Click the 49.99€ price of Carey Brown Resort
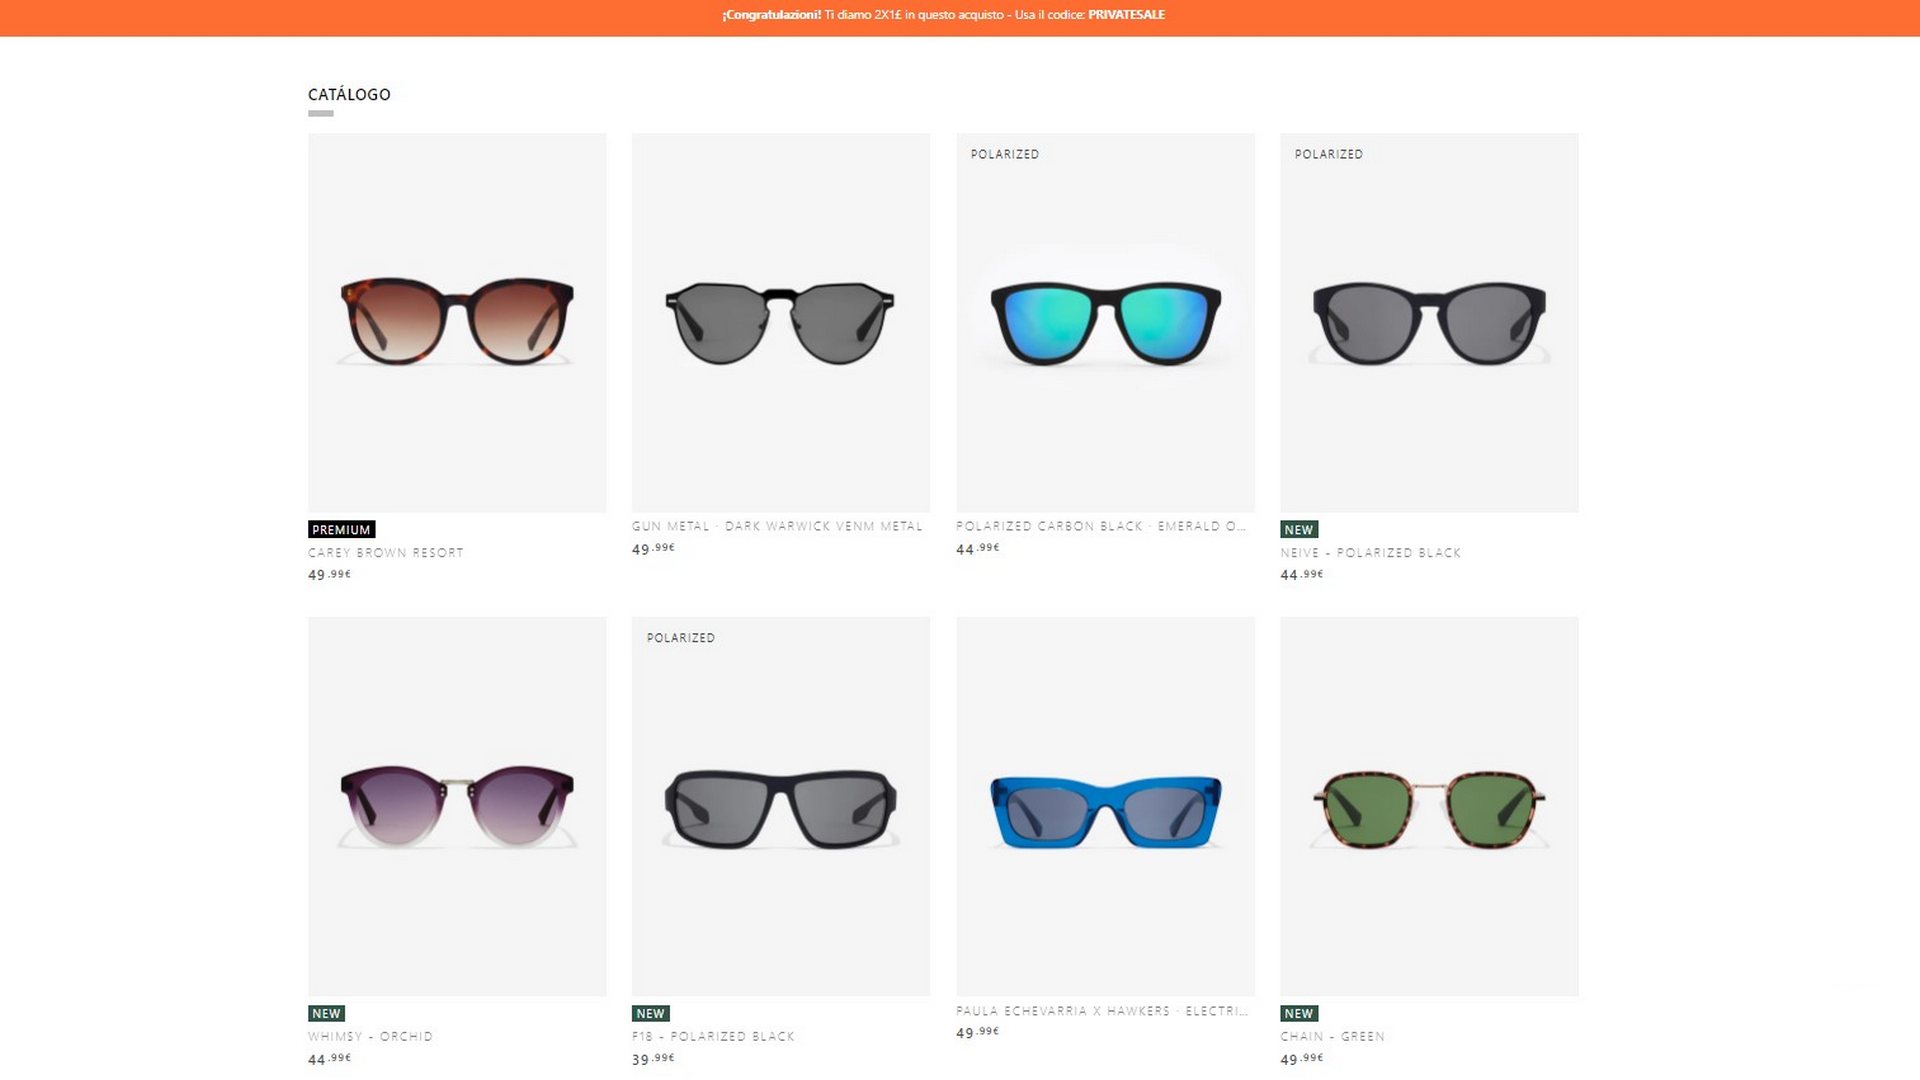 coord(330,575)
